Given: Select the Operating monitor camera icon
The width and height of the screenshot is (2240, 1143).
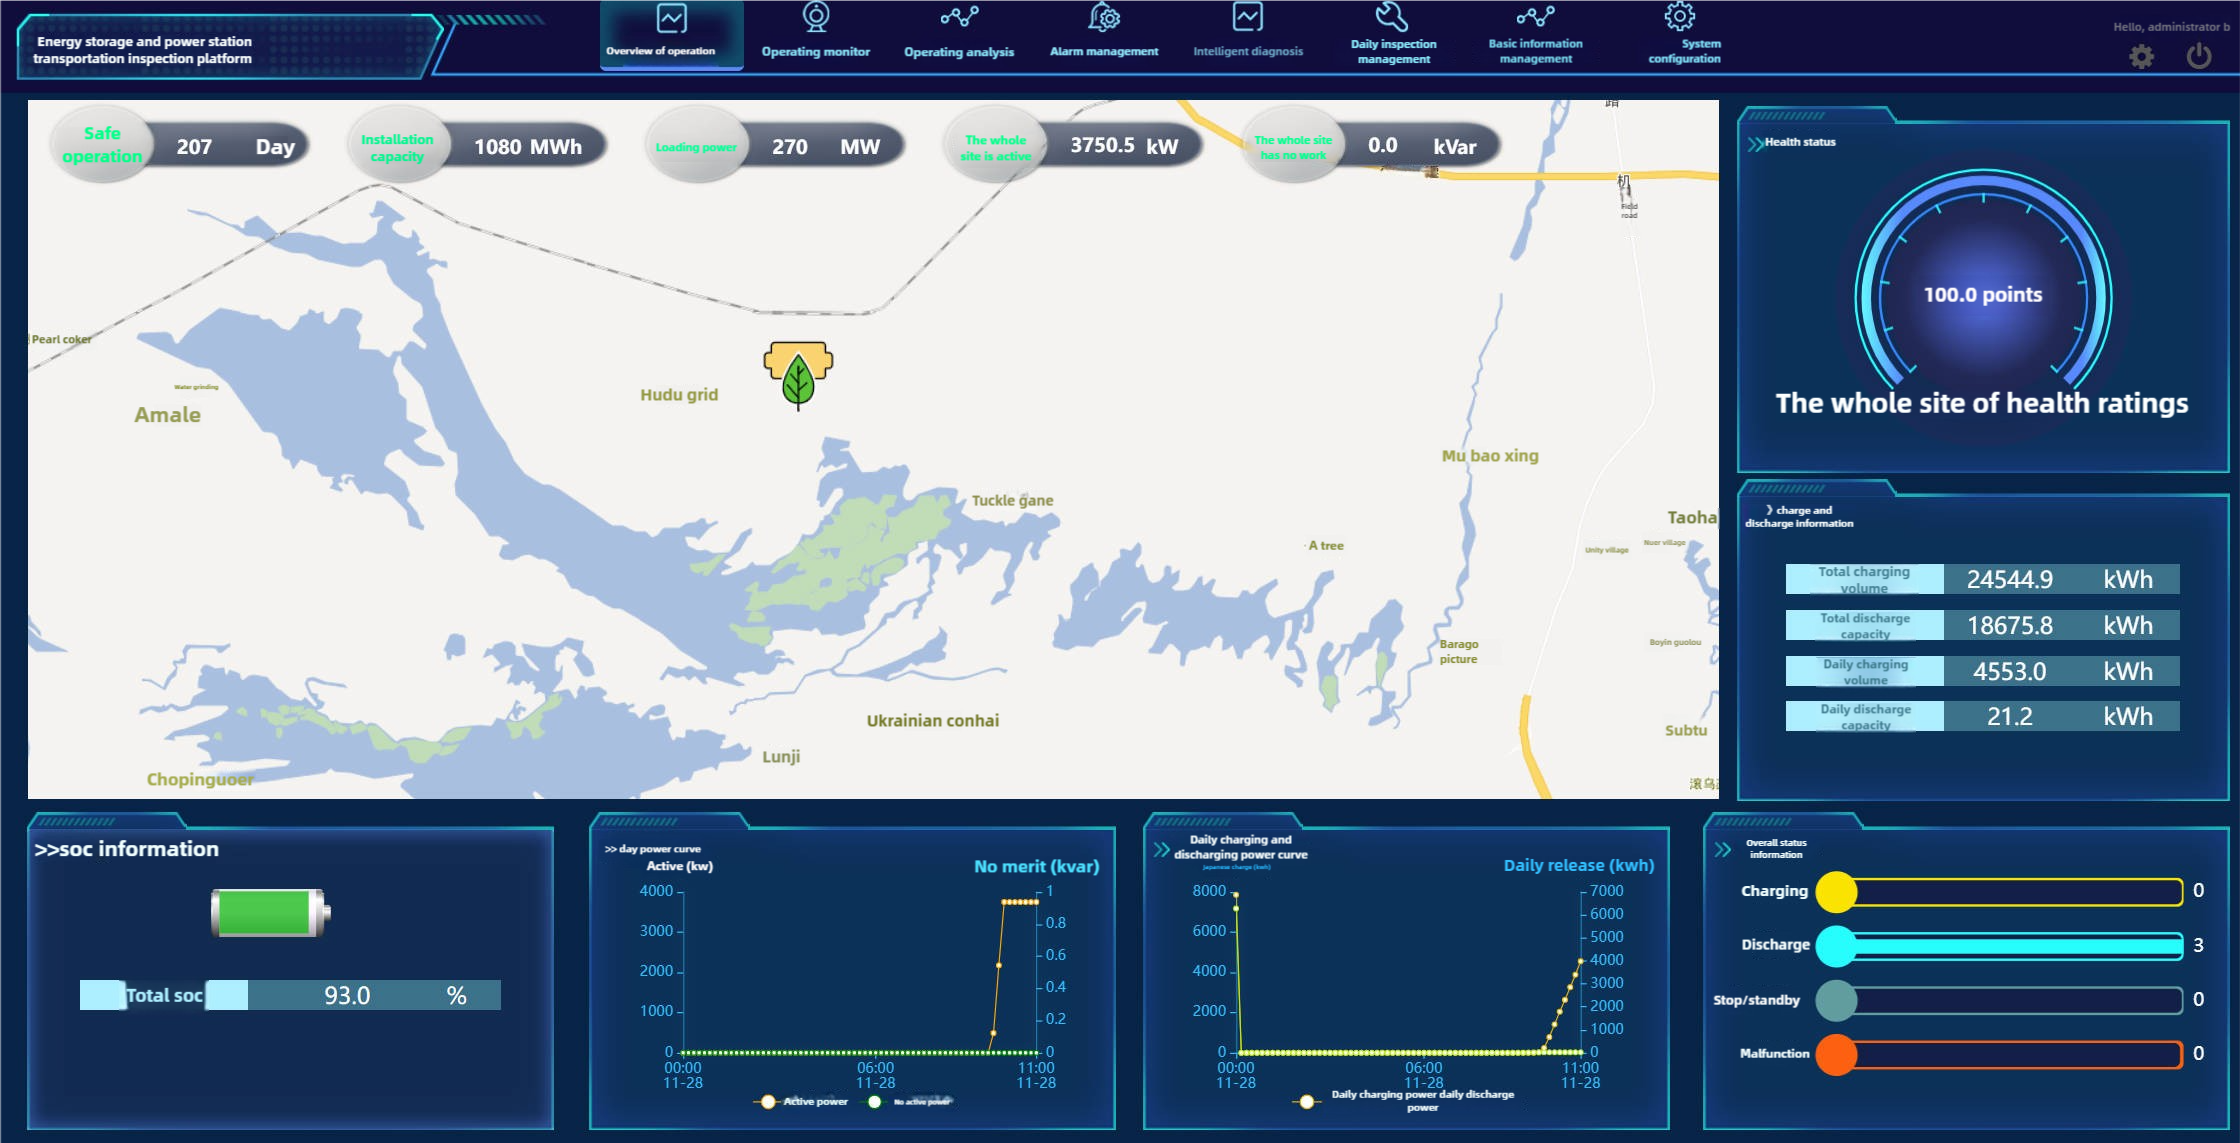Looking at the screenshot, I should click(x=816, y=16).
